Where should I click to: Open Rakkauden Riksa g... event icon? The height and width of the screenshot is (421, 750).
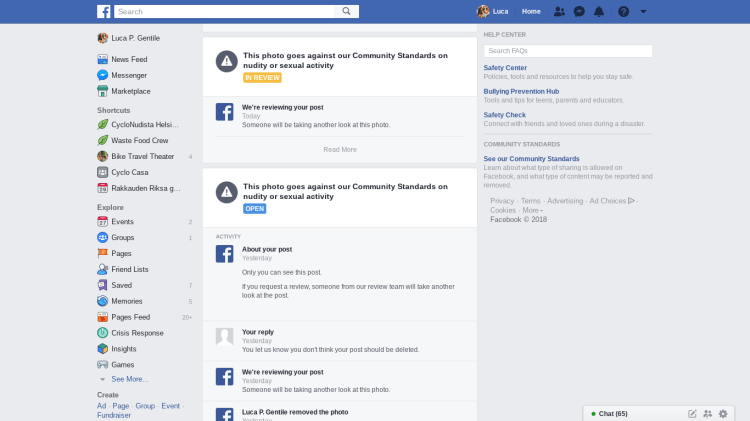(x=102, y=188)
